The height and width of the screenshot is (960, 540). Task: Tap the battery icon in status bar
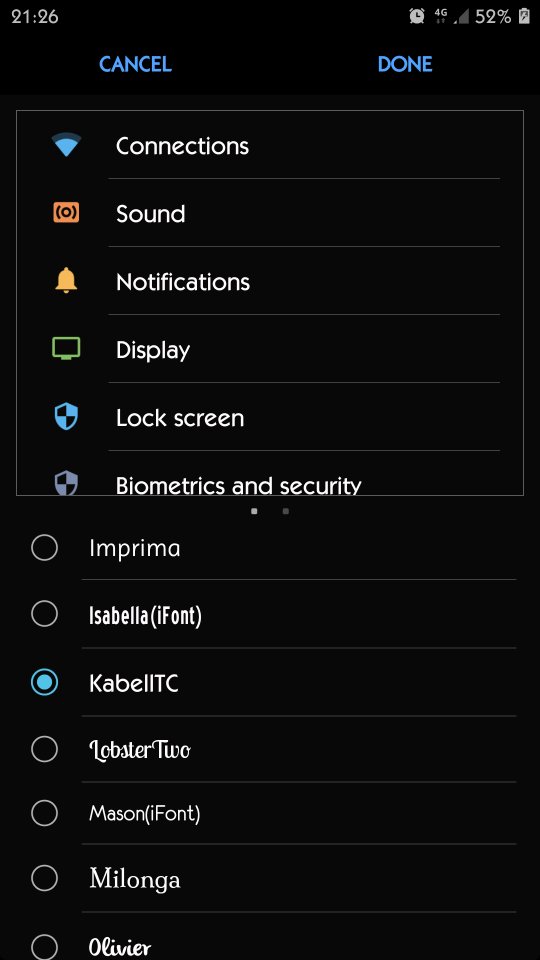[524, 17]
